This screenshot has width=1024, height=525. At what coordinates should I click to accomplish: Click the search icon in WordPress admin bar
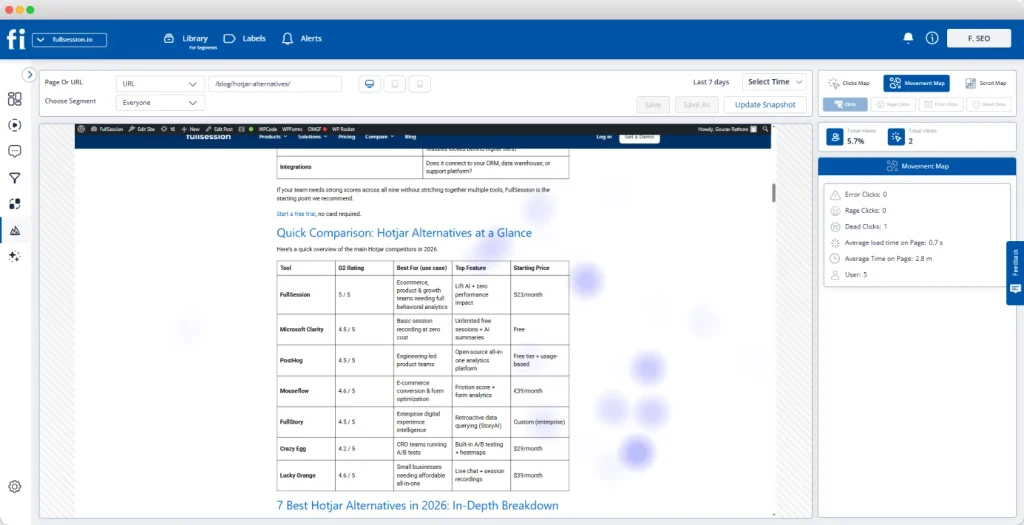pyautogui.click(x=765, y=129)
